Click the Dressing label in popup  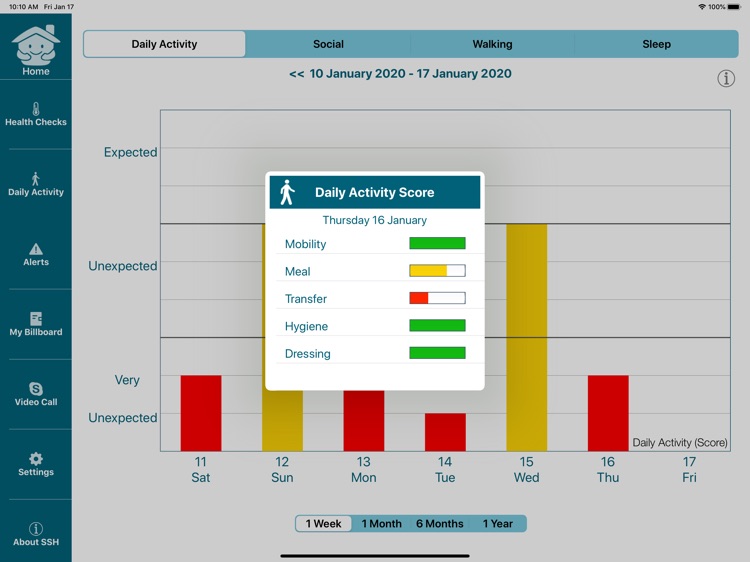coord(308,354)
